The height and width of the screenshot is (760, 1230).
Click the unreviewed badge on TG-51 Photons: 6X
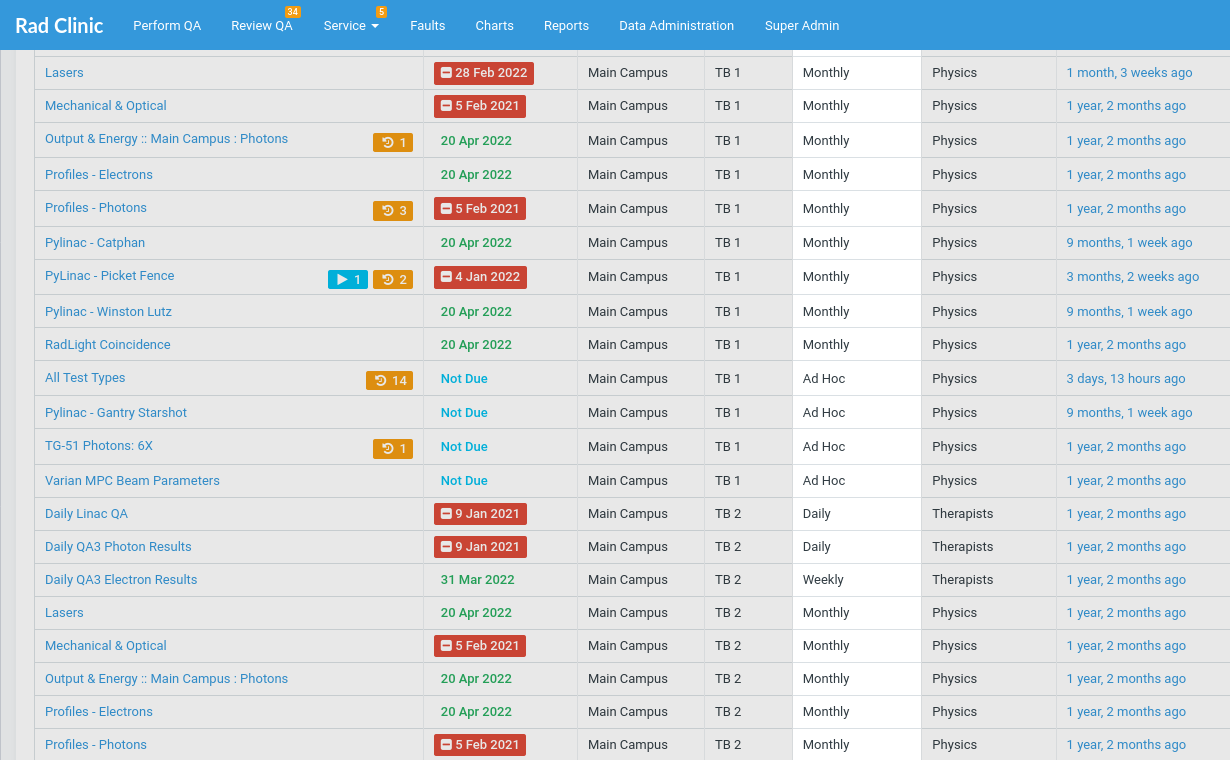point(393,449)
